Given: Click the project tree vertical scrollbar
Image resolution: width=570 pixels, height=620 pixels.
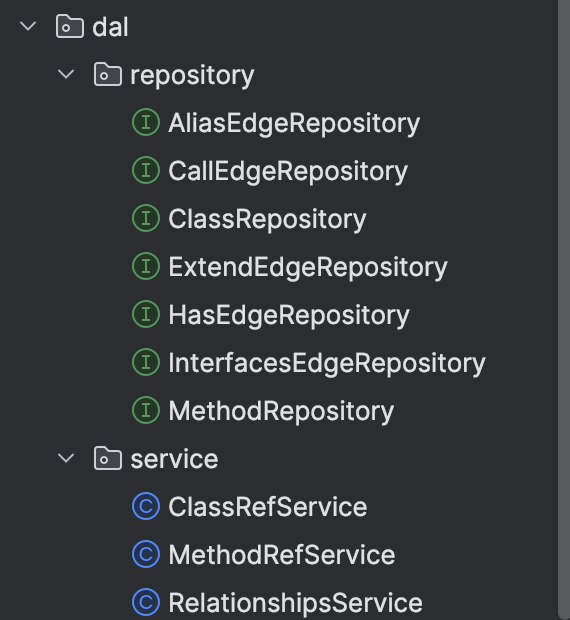Looking at the screenshot, I should click(564, 310).
